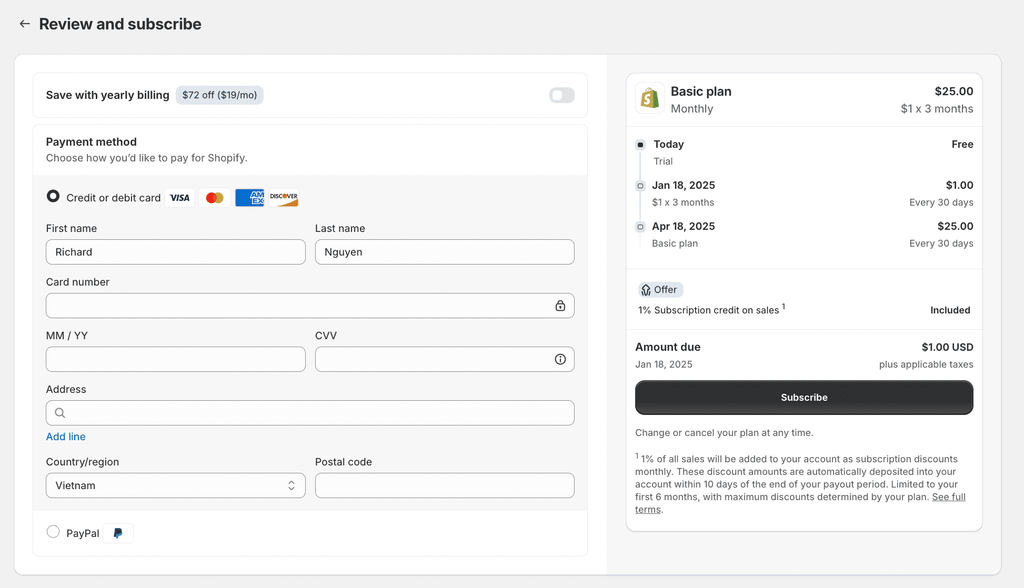
Task: Click the card number lock icon
Action: tap(560, 306)
